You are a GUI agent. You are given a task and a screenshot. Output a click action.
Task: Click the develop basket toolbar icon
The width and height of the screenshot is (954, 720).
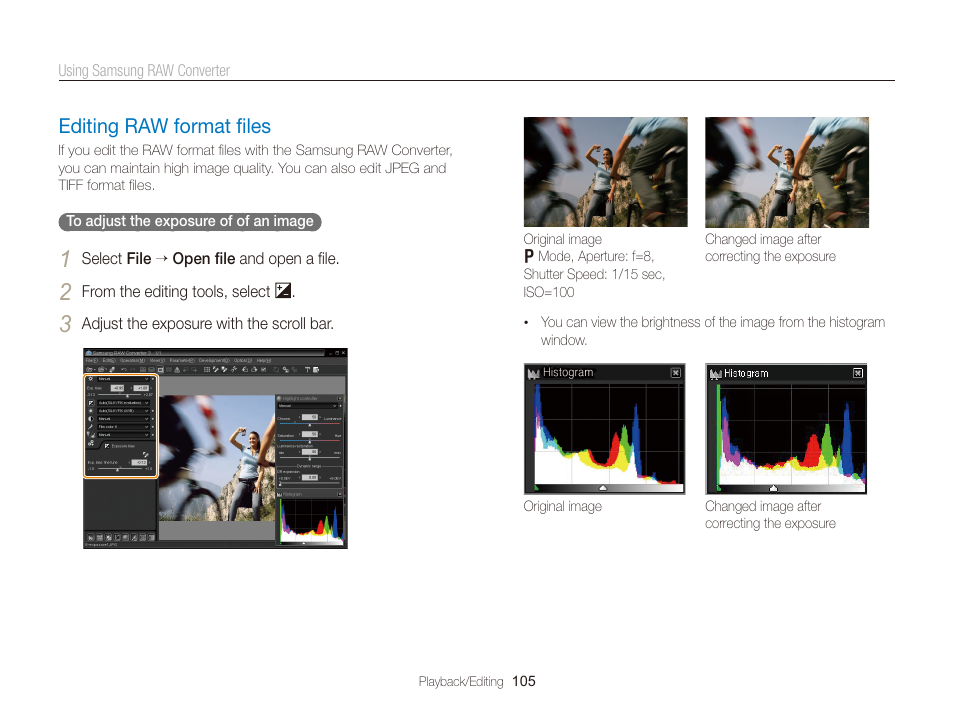click(x=102, y=369)
